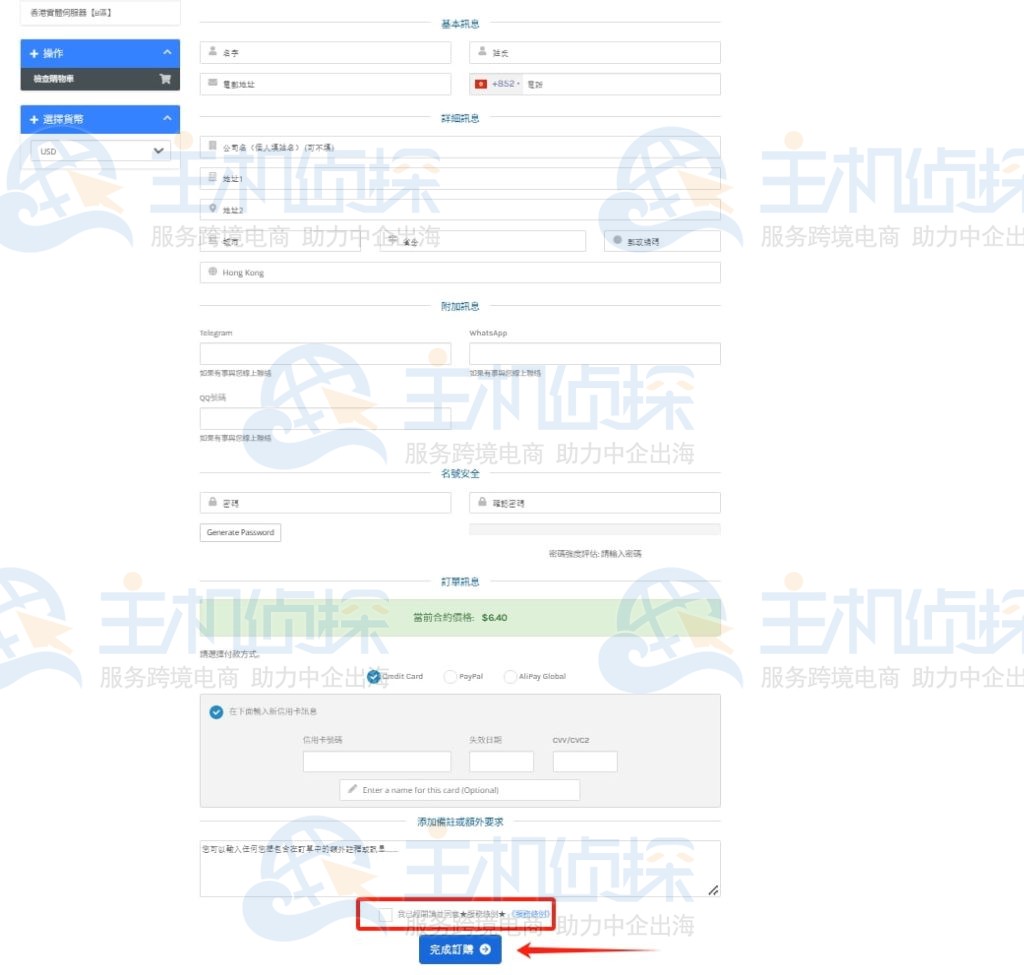Click the building icon in the company name field

pos(212,145)
